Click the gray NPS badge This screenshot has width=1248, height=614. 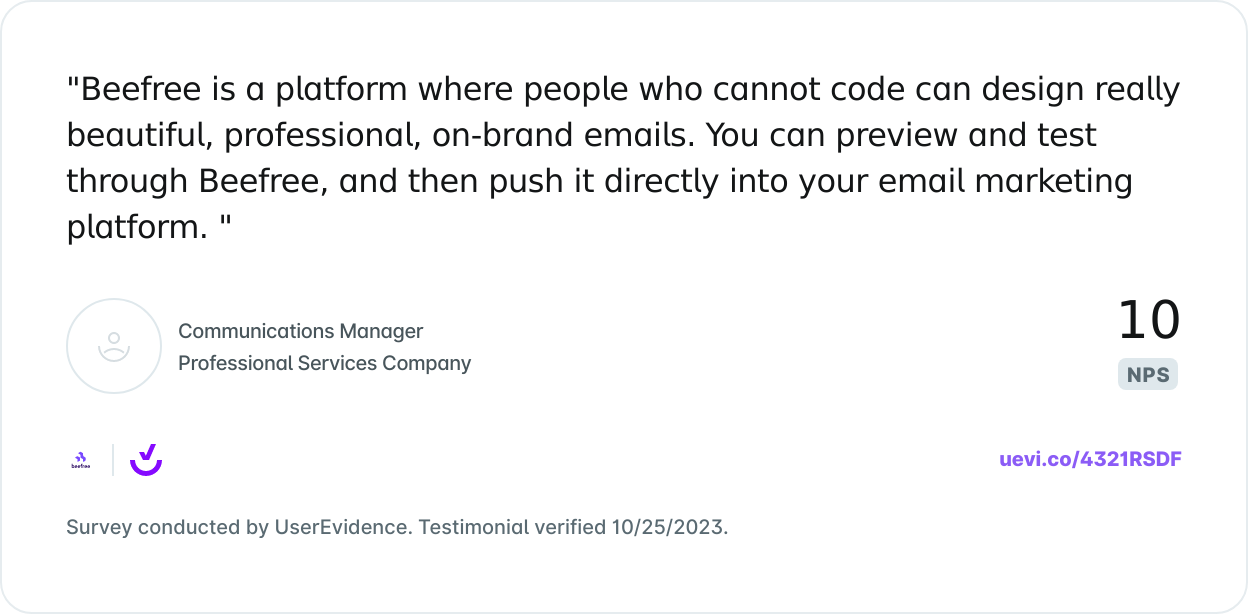(x=1148, y=375)
